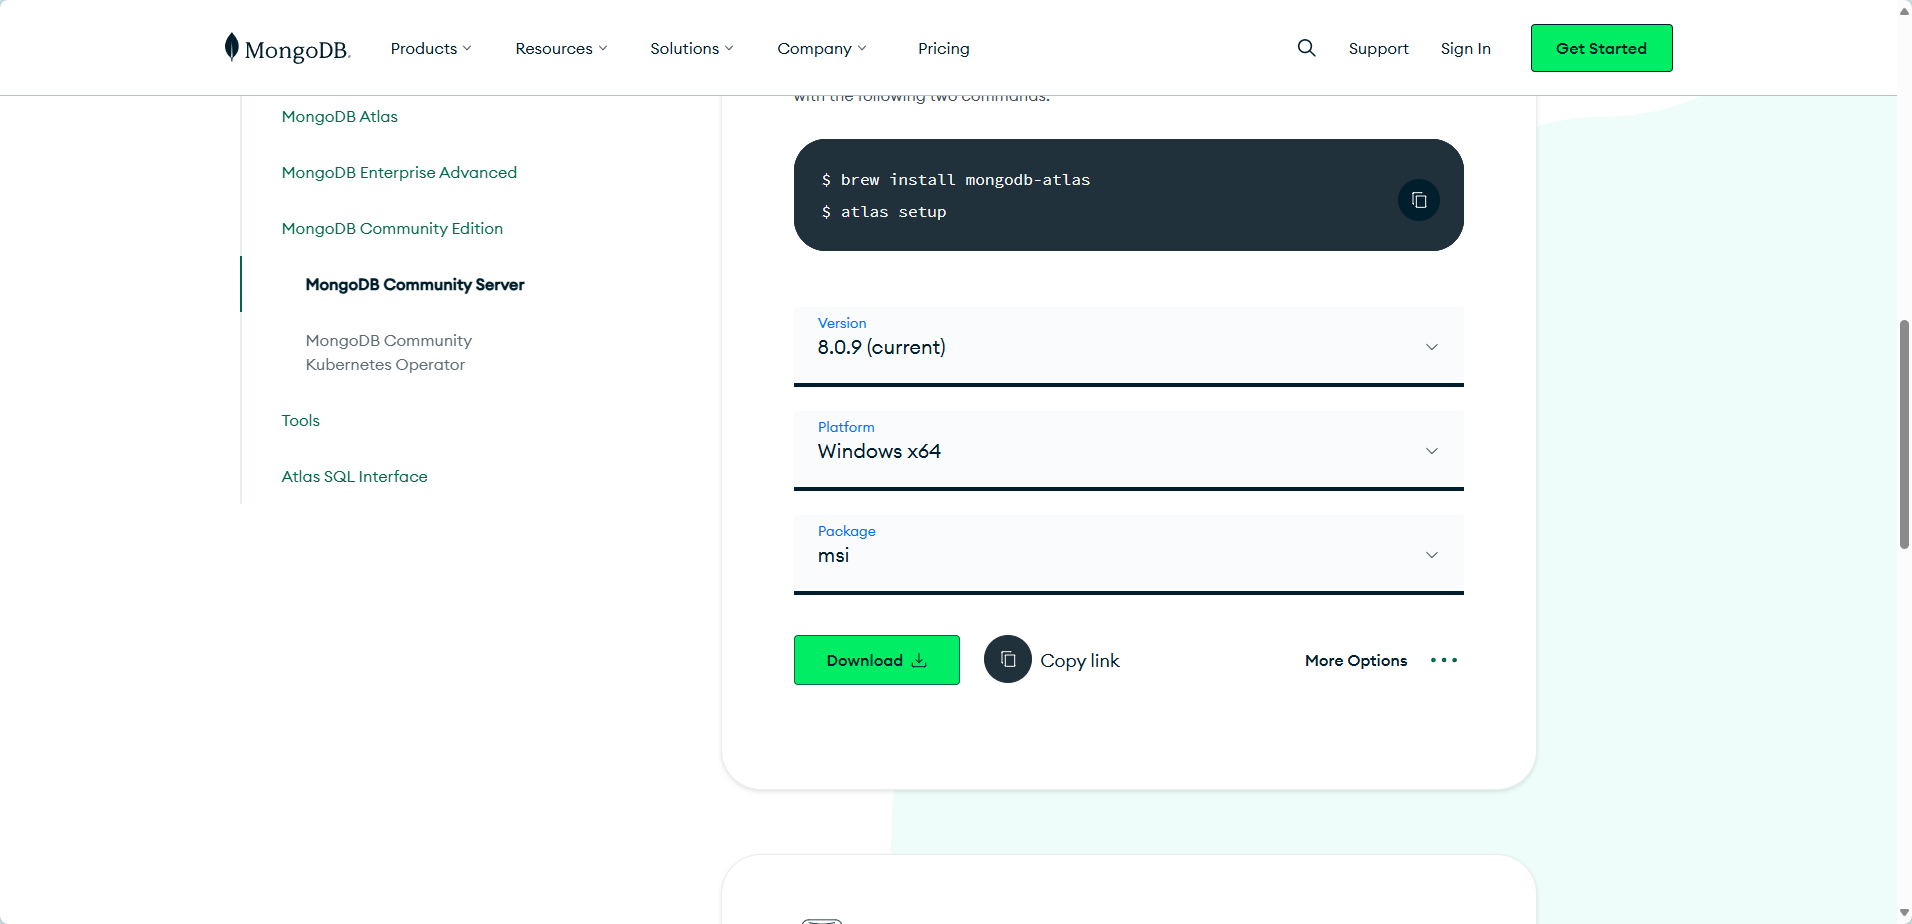
Task: Expand the Platform Windows x64 dropdown
Action: pos(1128,450)
